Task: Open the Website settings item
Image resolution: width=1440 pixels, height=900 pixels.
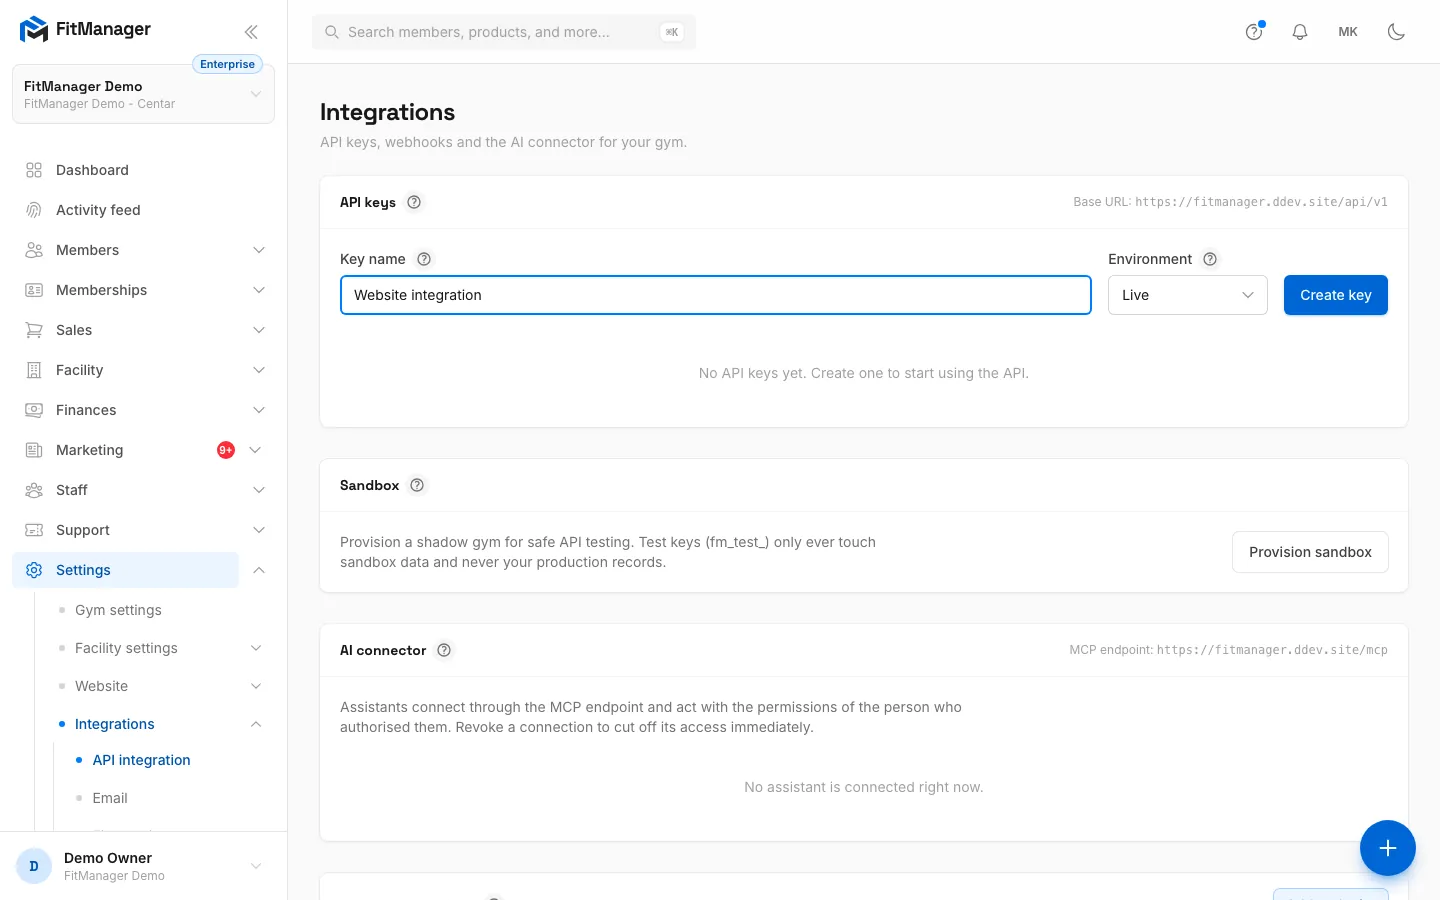Action: [101, 686]
